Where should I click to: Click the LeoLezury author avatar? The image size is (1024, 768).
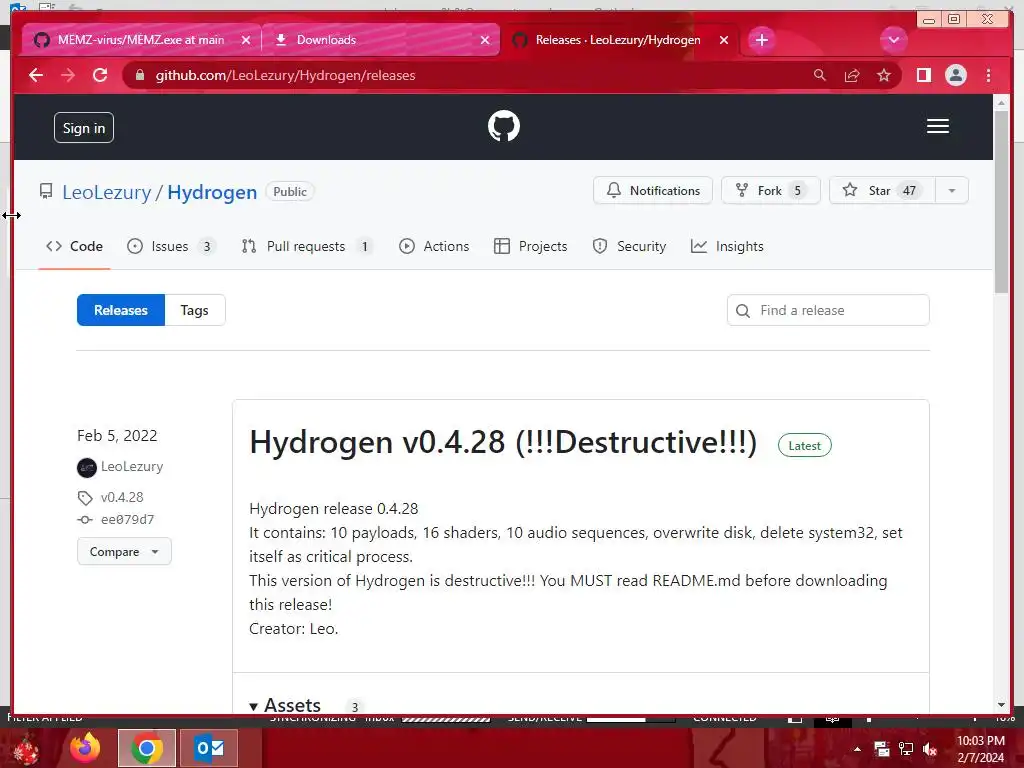coord(87,468)
